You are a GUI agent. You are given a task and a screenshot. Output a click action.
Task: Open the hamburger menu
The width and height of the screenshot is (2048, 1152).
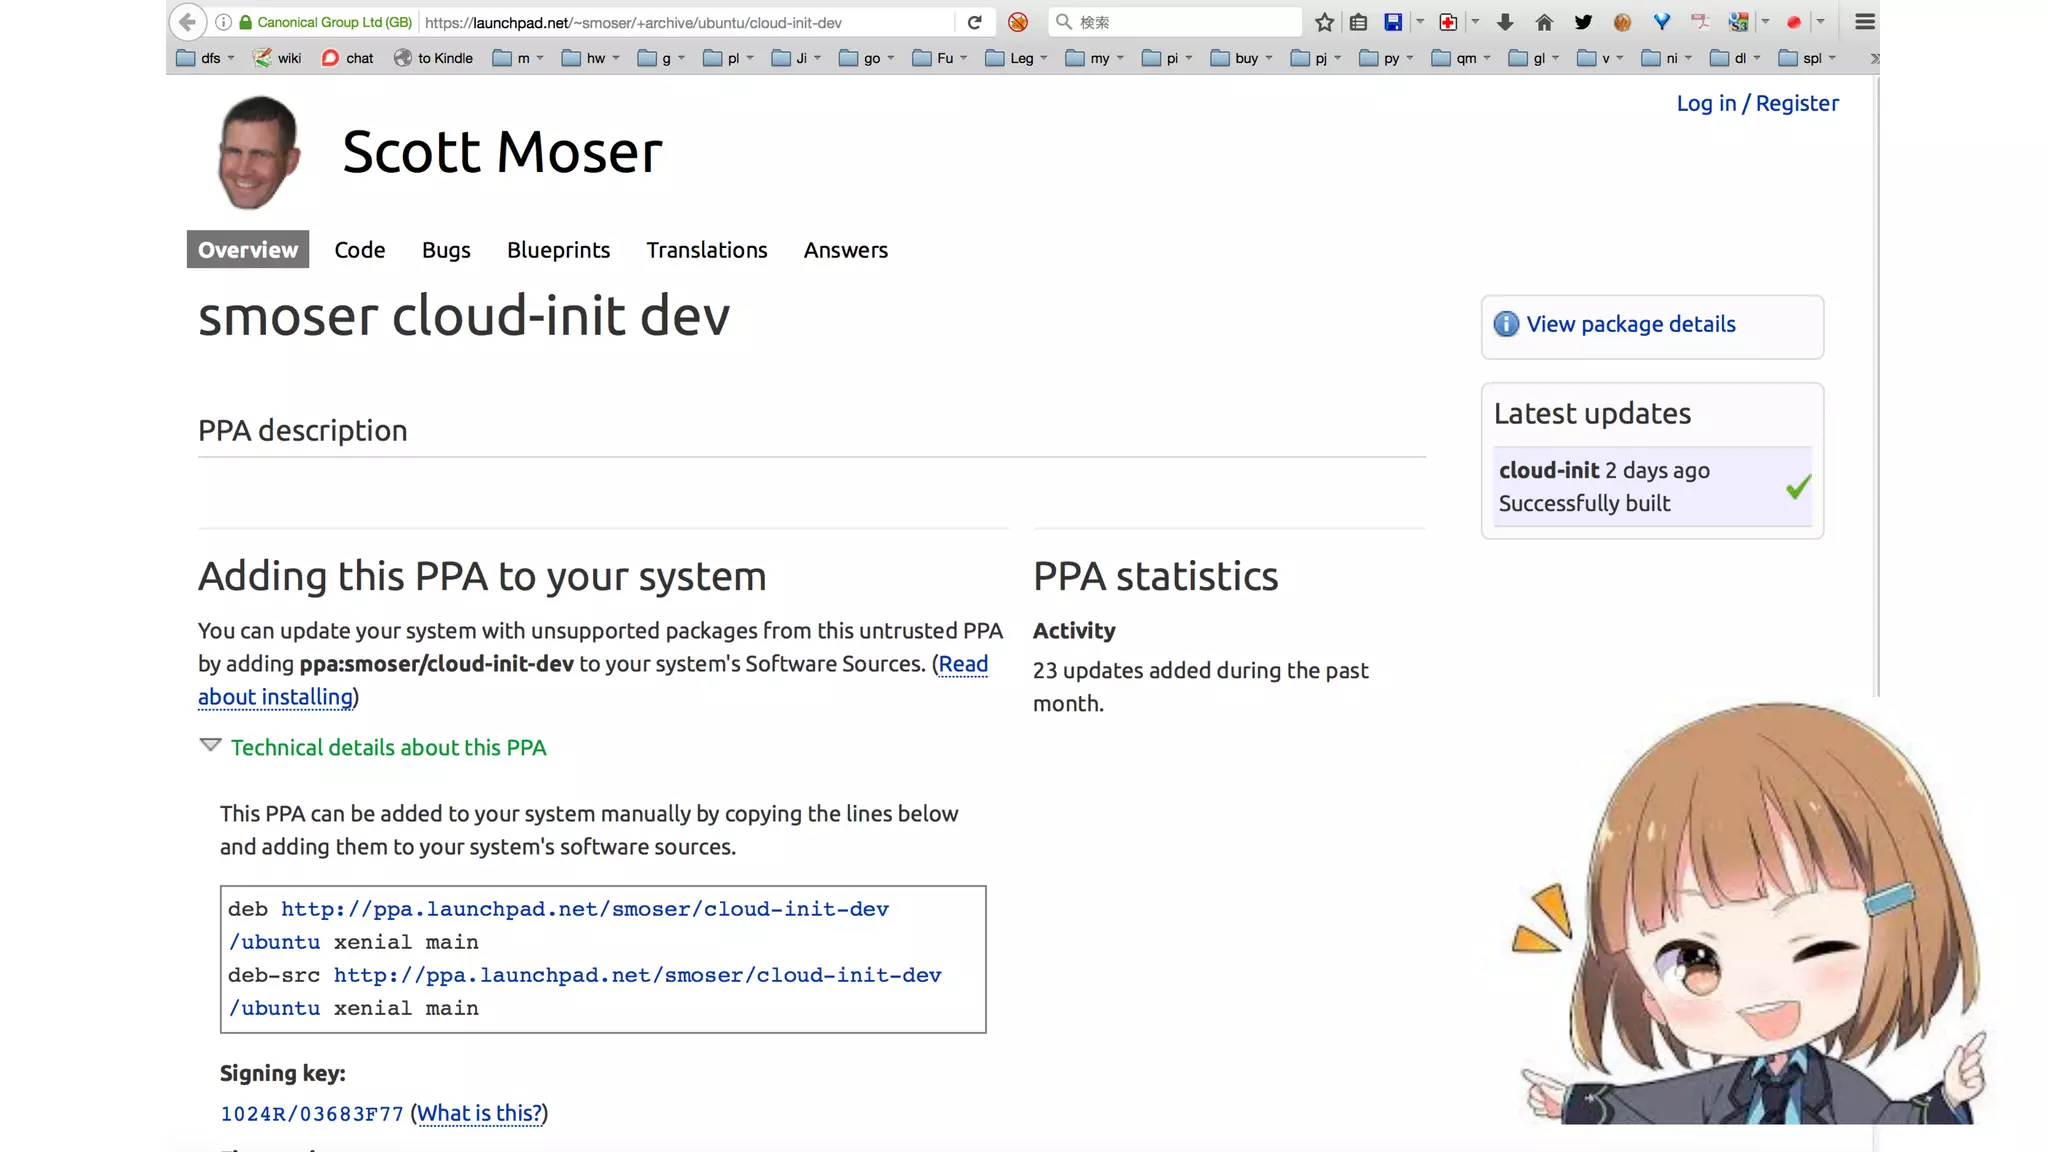(x=1864, y=22)
